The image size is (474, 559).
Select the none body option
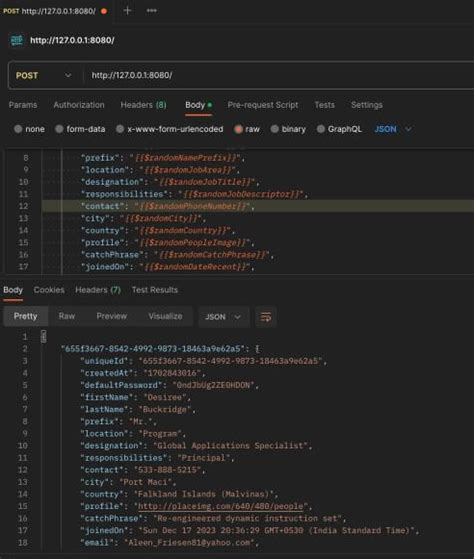click(29, 129)
